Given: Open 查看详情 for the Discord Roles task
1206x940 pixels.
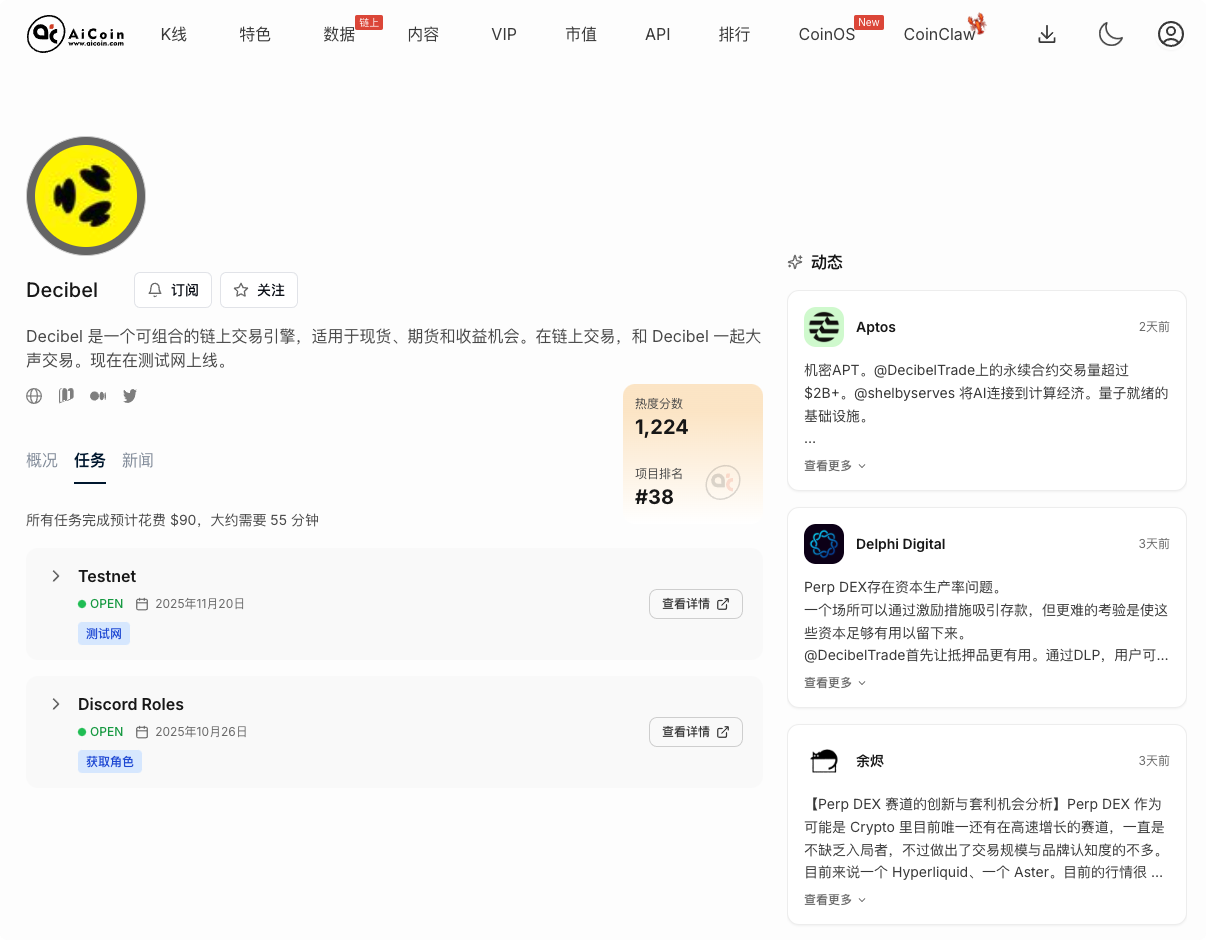Looking at the screenshot, I should (696, 732).
